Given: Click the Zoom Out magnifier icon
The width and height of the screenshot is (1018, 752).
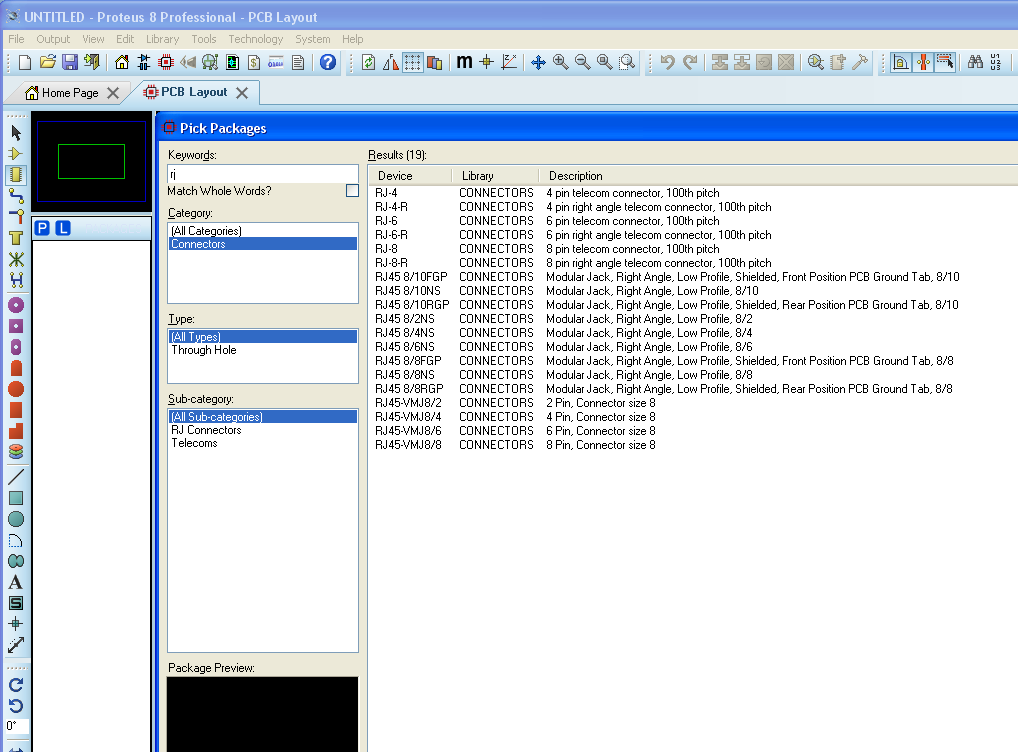Looking at the screenshot, I should point(582,62).
